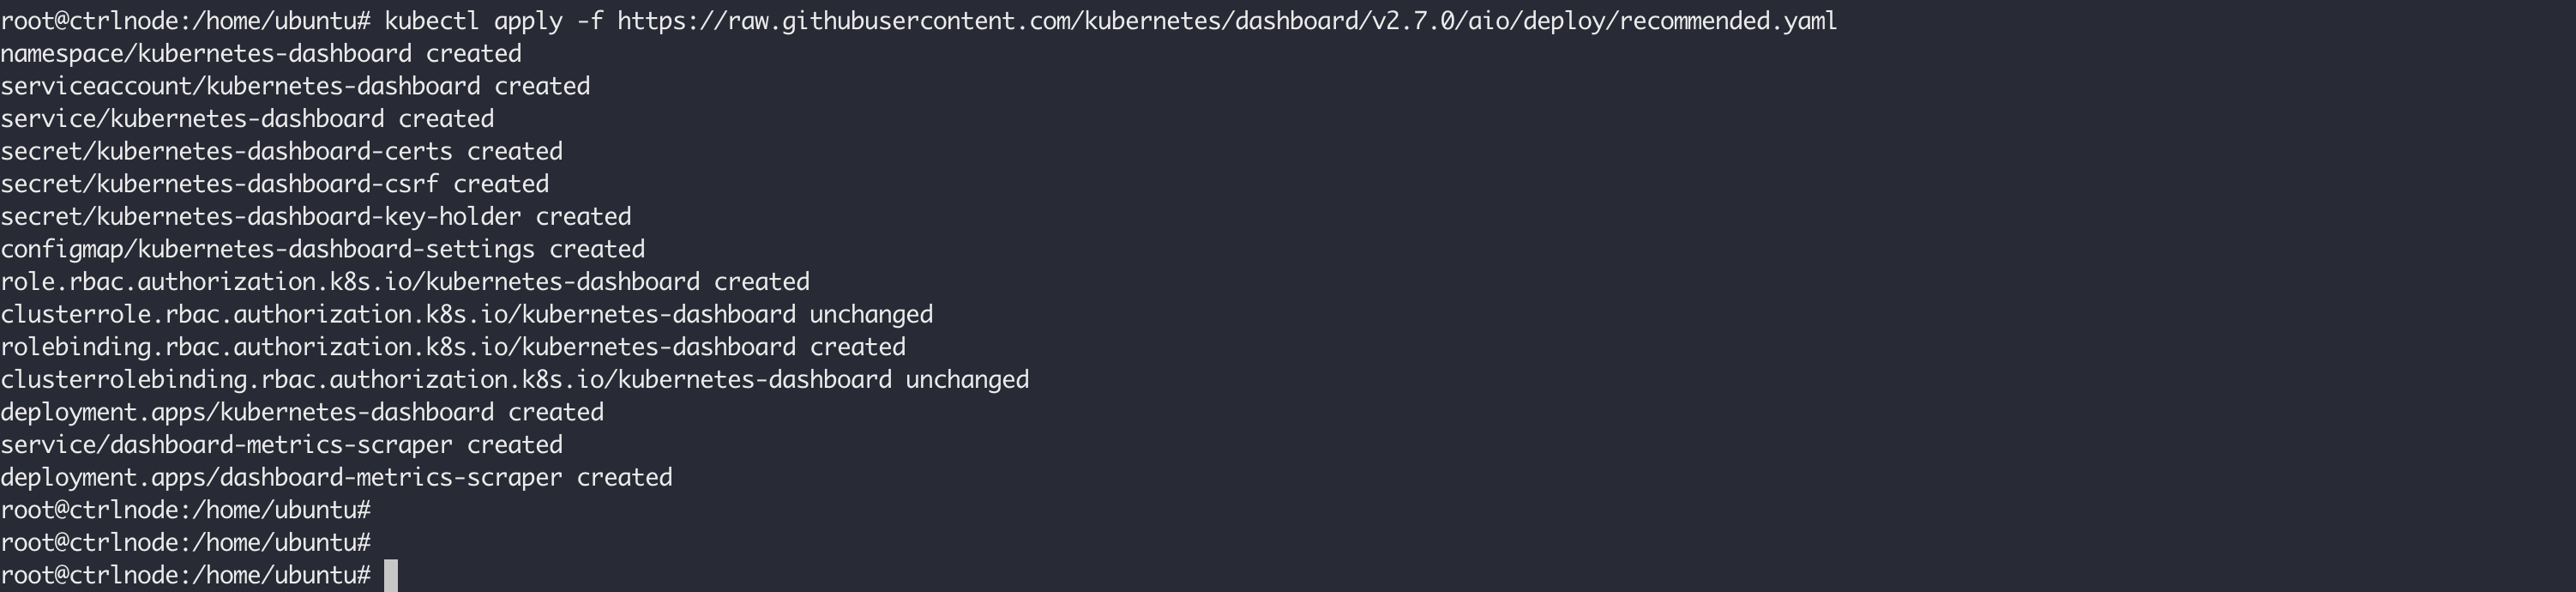The image size is (2576, 592).
Task: Select the deployment.apps/kubernetes-dashboard created line
Action: 302,412
